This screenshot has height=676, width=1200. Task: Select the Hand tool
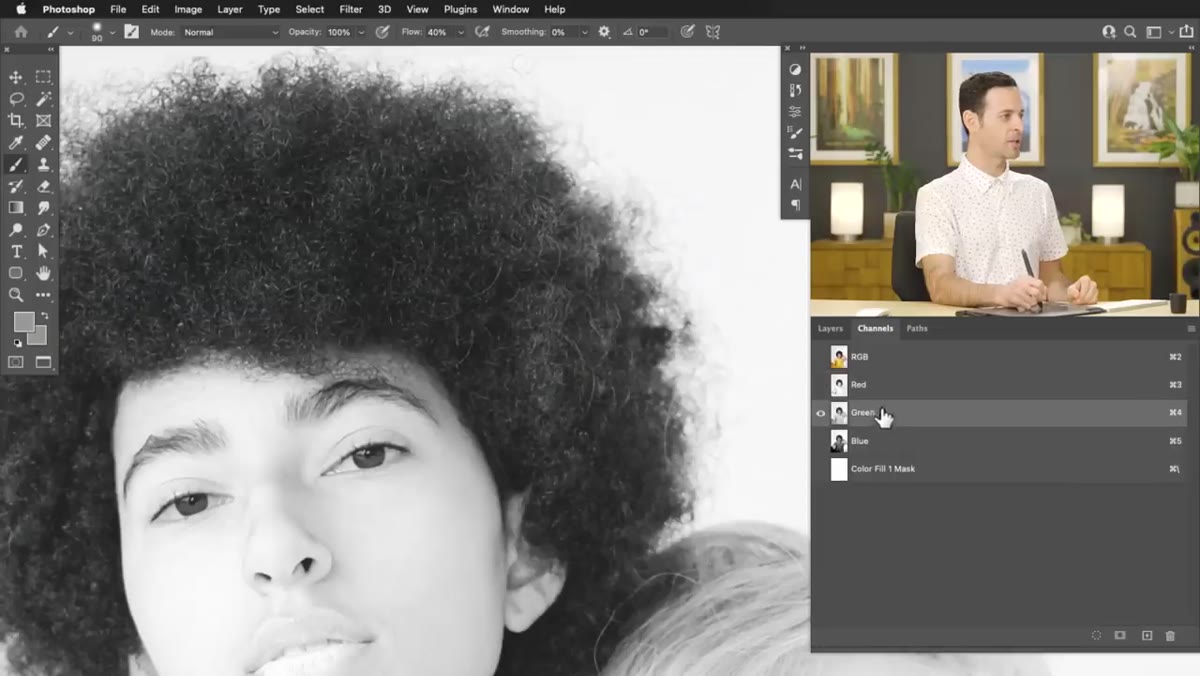(43, 273)
